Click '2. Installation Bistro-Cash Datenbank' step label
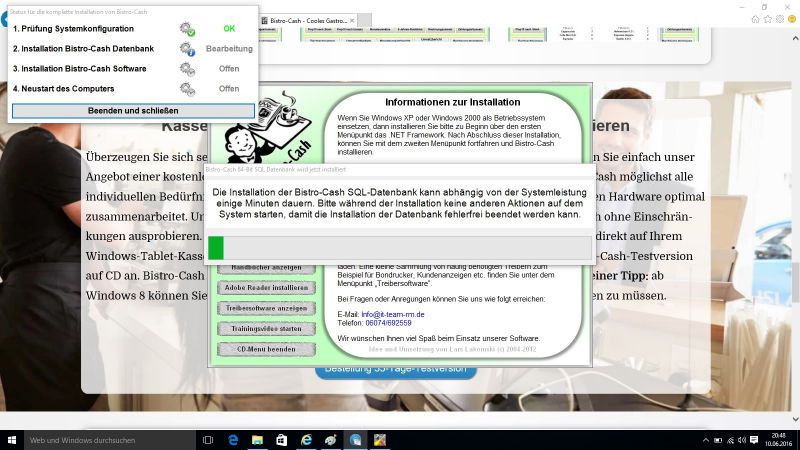 (x=83, y=48)
